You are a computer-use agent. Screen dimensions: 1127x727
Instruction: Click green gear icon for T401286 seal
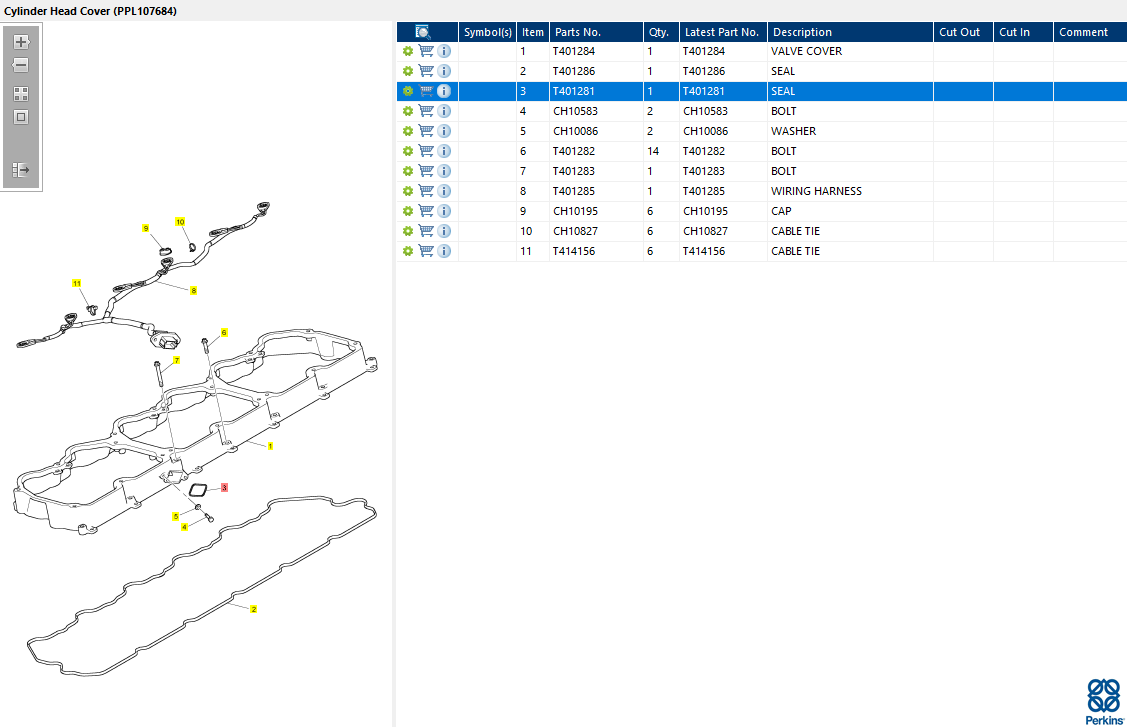pyautogui.click(x=407, y=71)
